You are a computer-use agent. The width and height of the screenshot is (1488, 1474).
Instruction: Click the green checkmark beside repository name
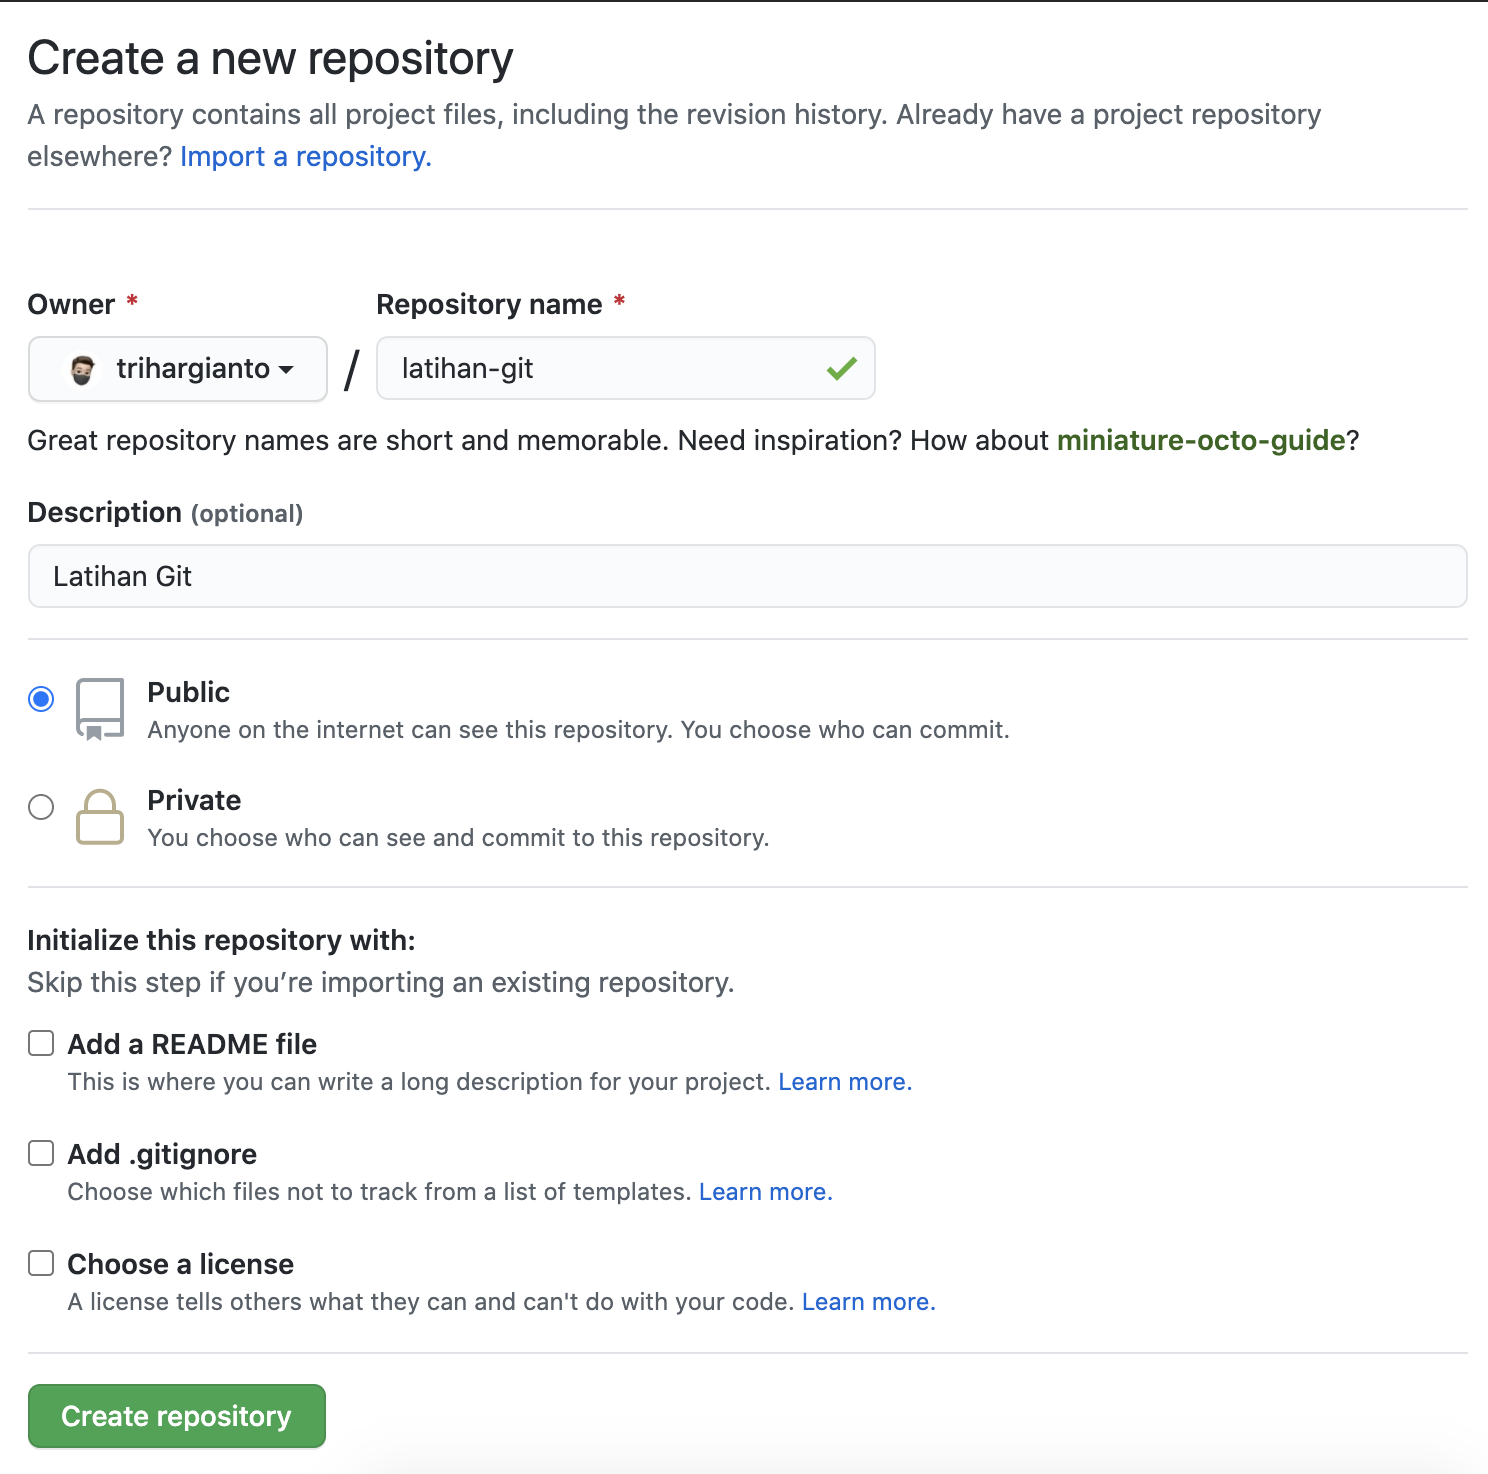point(841,368)
